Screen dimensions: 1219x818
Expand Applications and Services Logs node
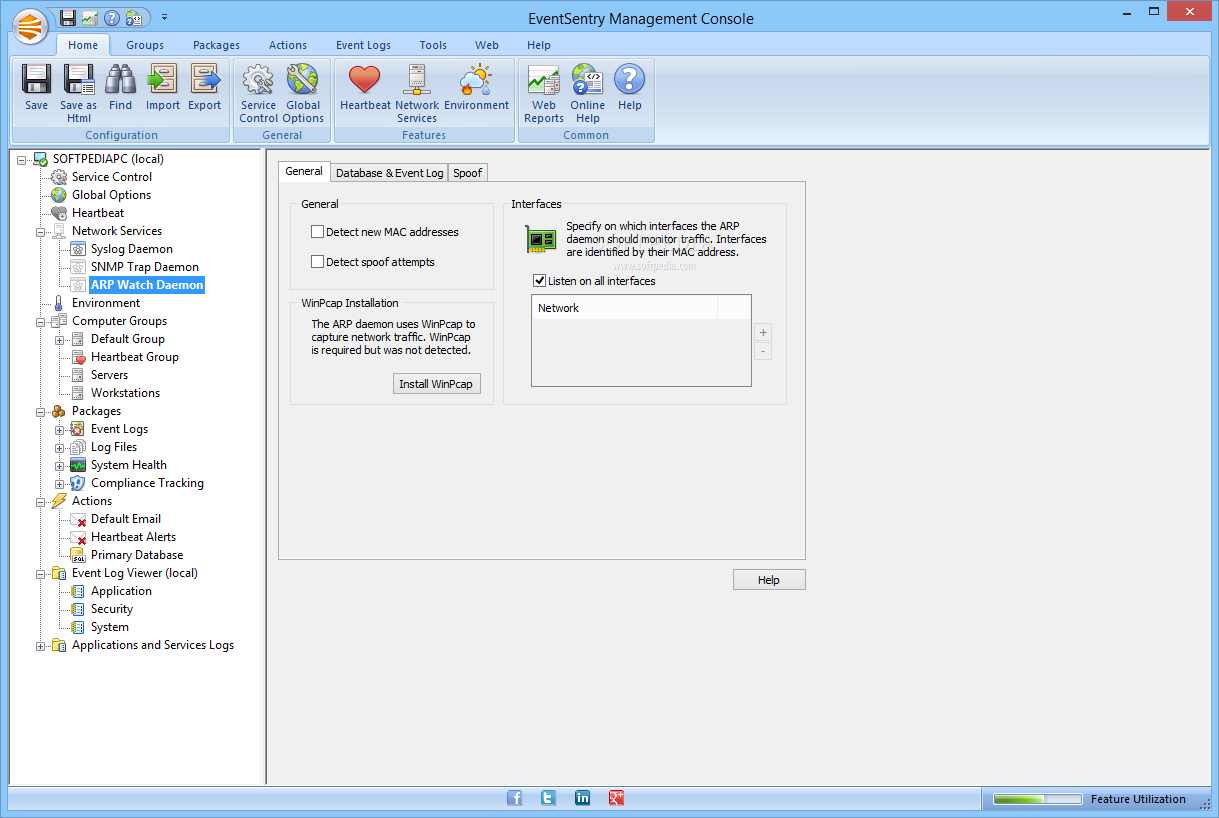tap(41, 645)
